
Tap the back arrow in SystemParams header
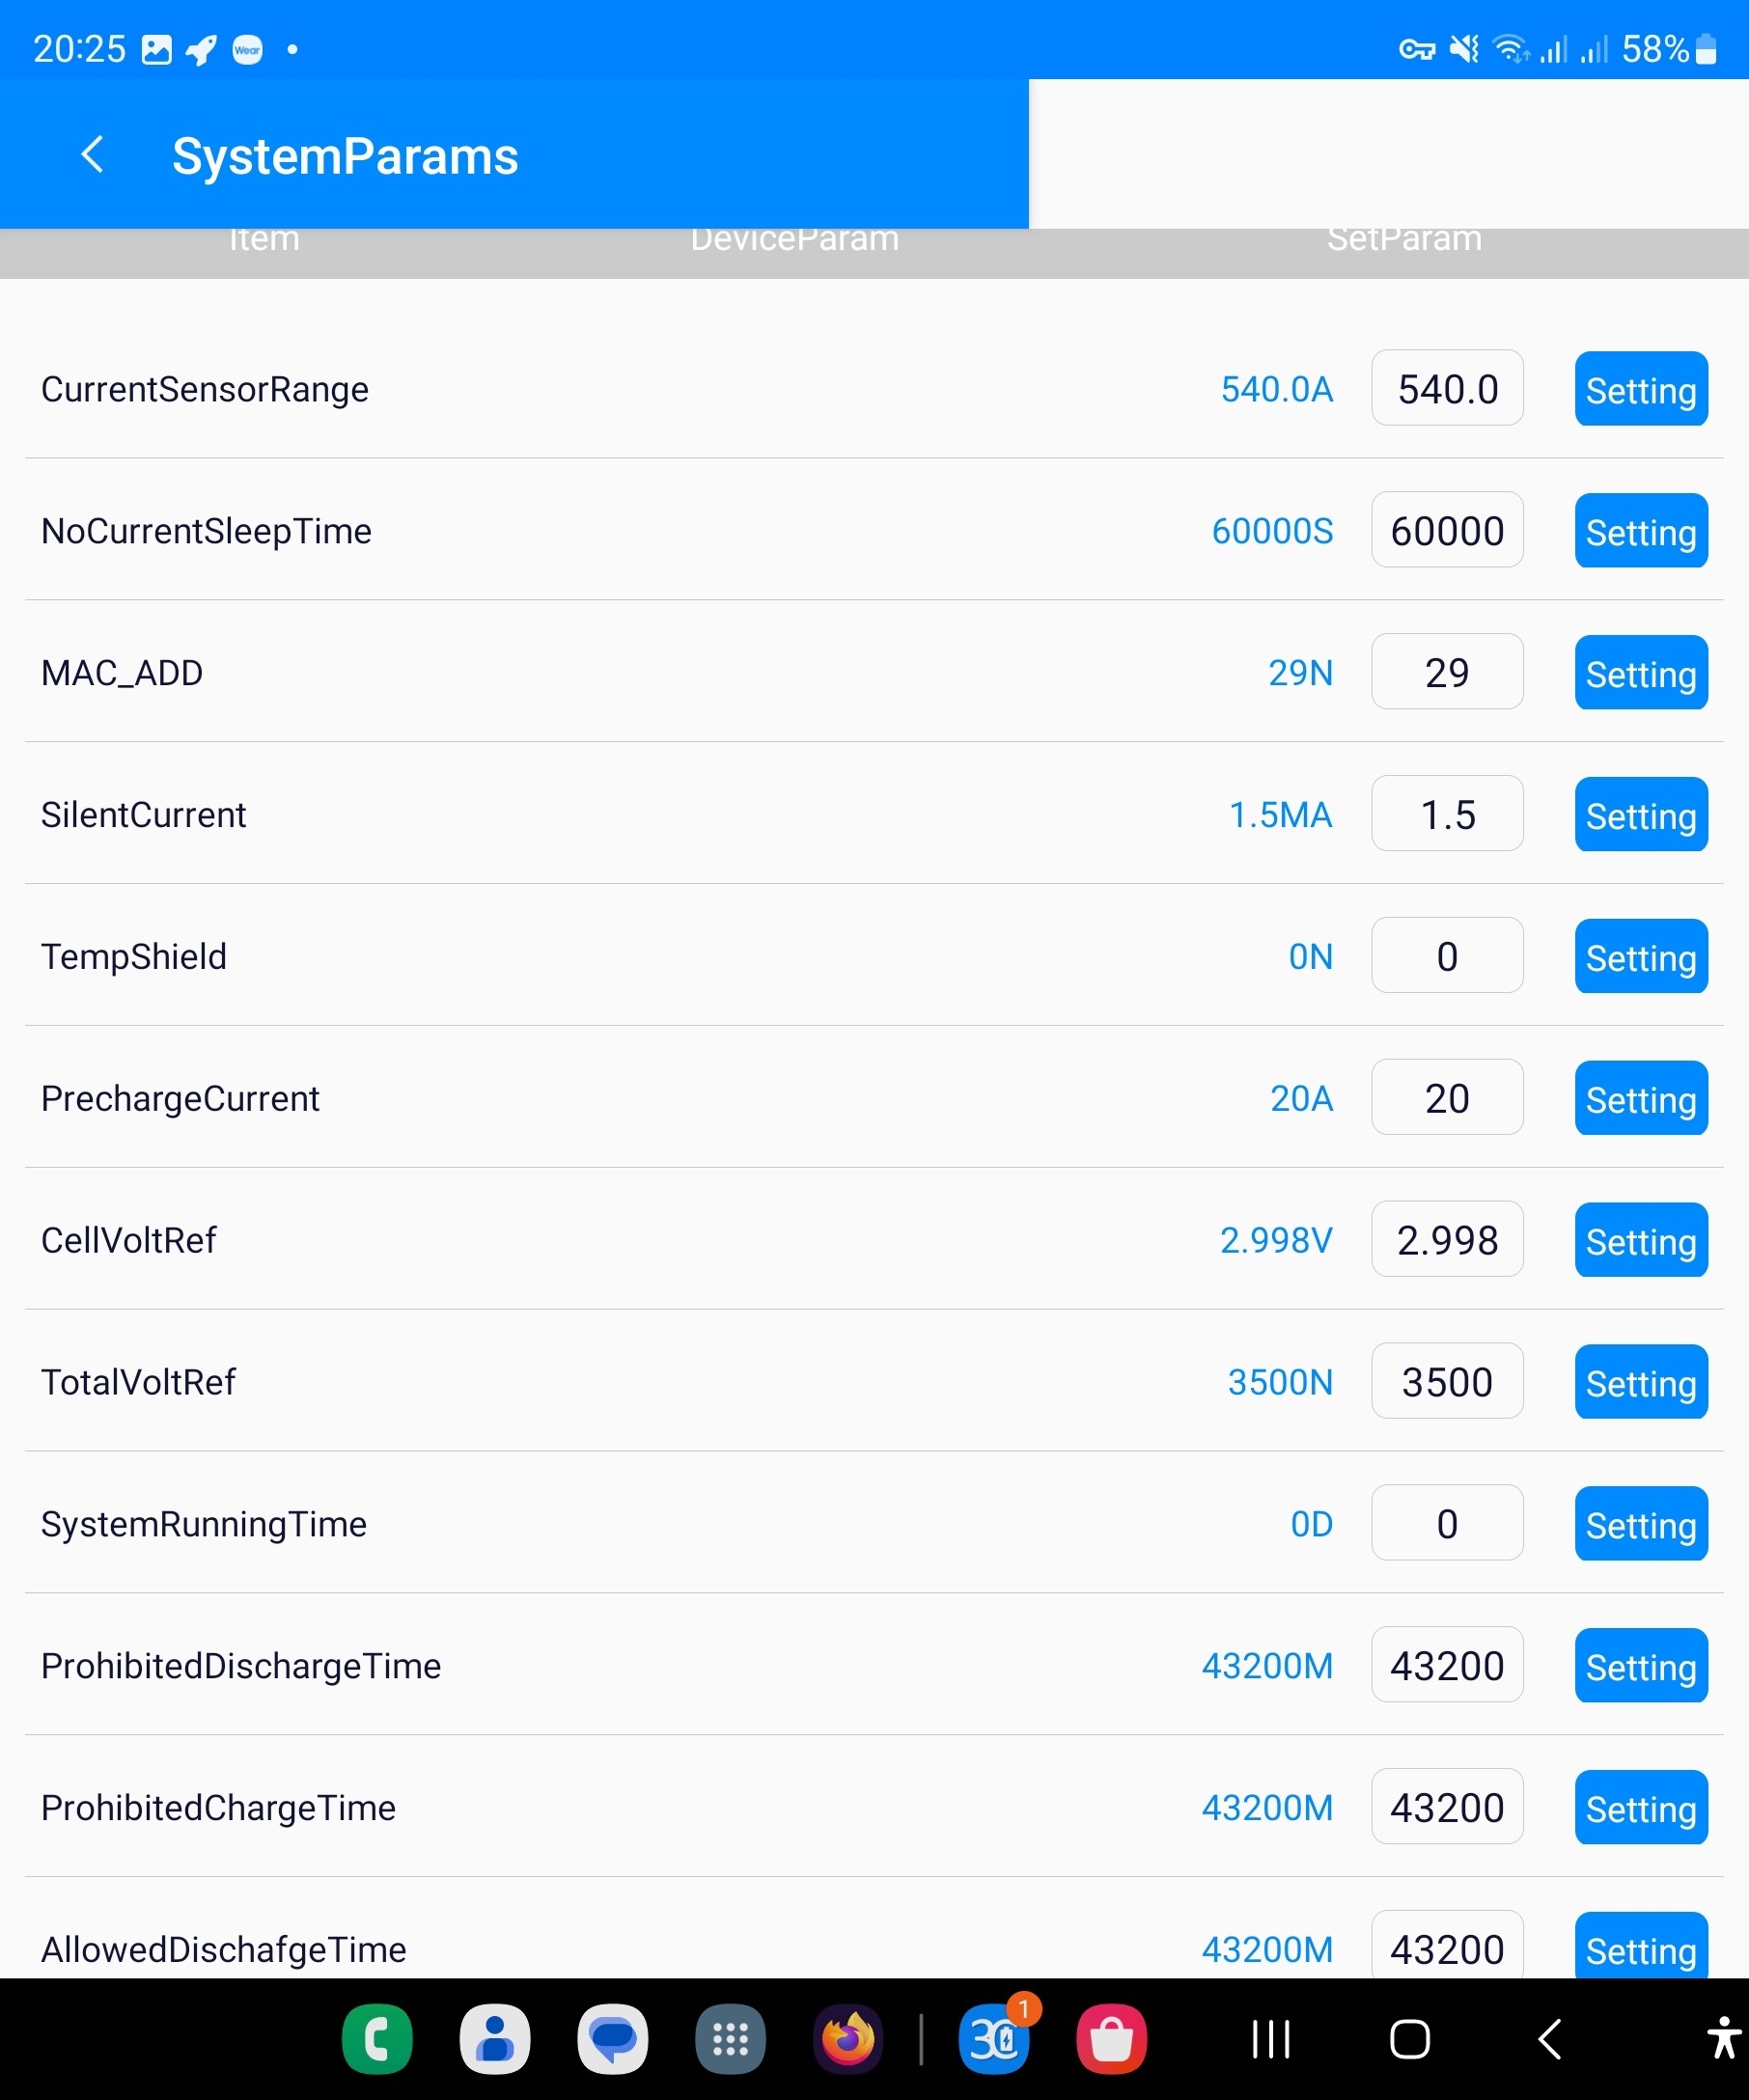93,155
